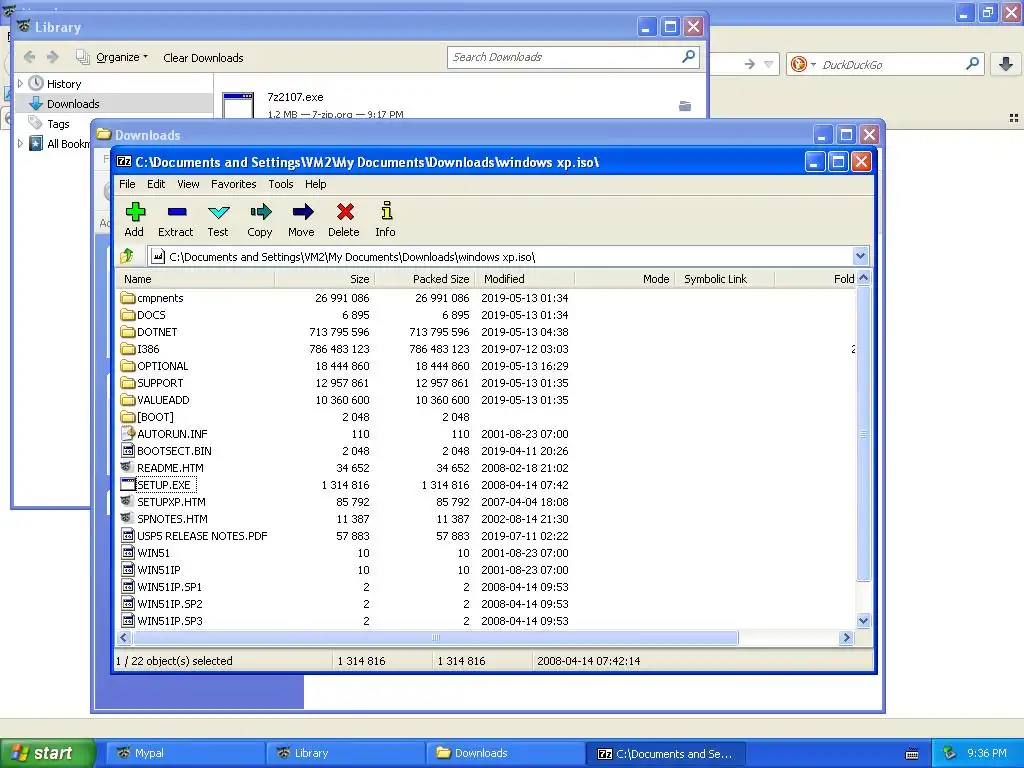This screenshot has height=768, width=1024.
Task: Switch to Library taskbar button
Action: [x=345, y=753]
